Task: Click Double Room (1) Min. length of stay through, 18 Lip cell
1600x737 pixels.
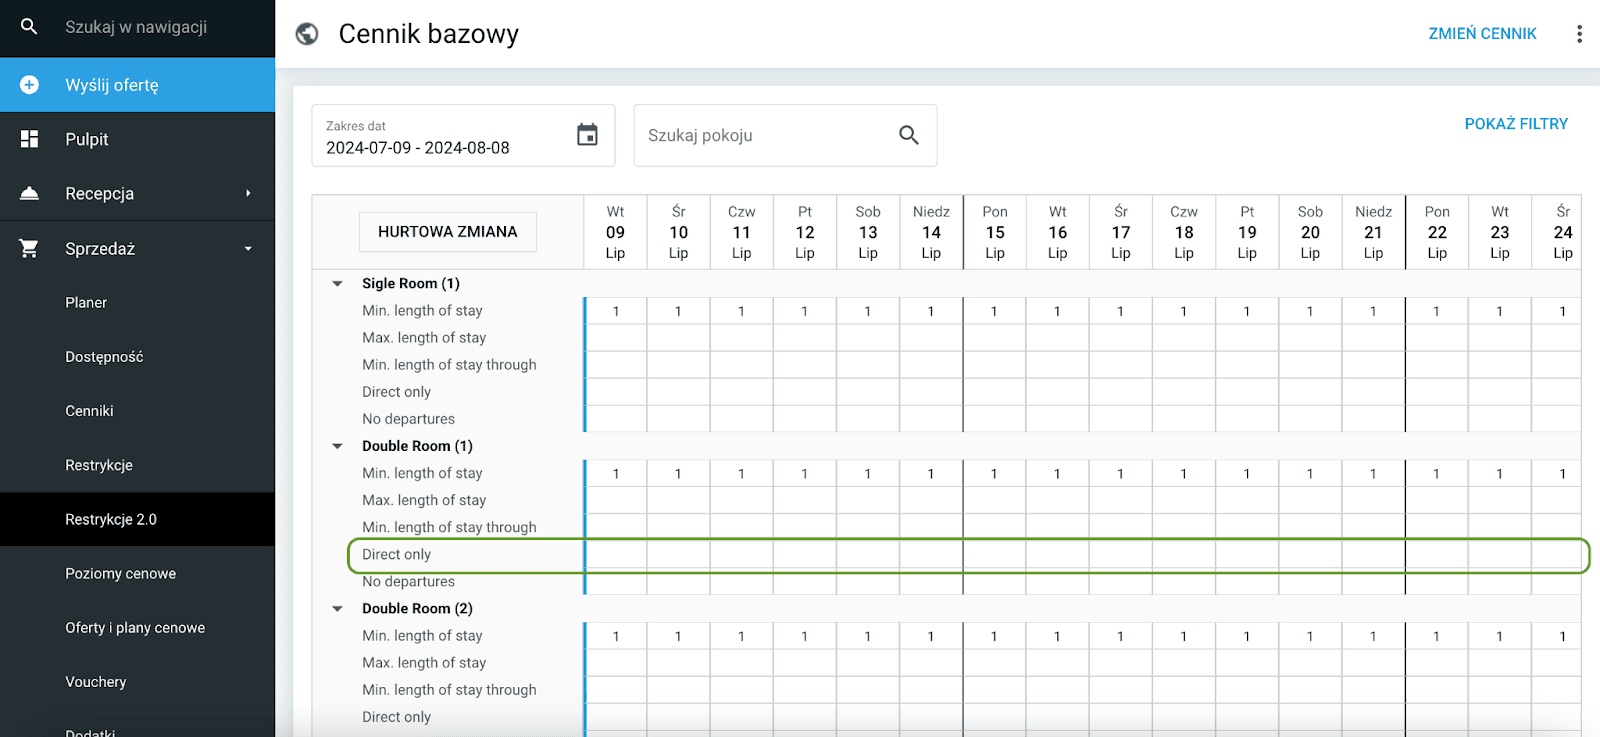Action: tap(1184, 528)
